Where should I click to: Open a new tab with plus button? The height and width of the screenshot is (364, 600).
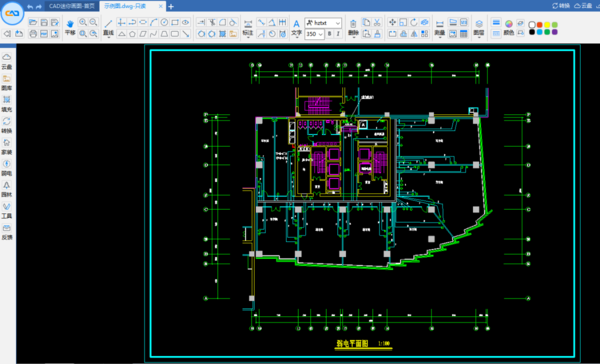[x=171, y=7]
